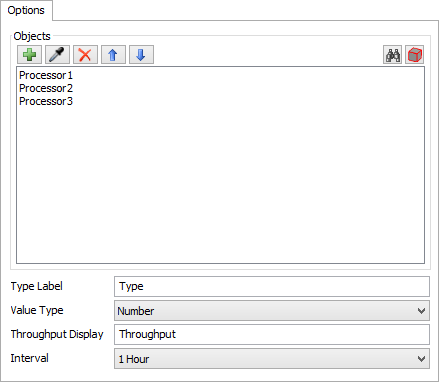Select Processor2 in the objects list
This screenshot has height=382, width=439.
[46, 88]
